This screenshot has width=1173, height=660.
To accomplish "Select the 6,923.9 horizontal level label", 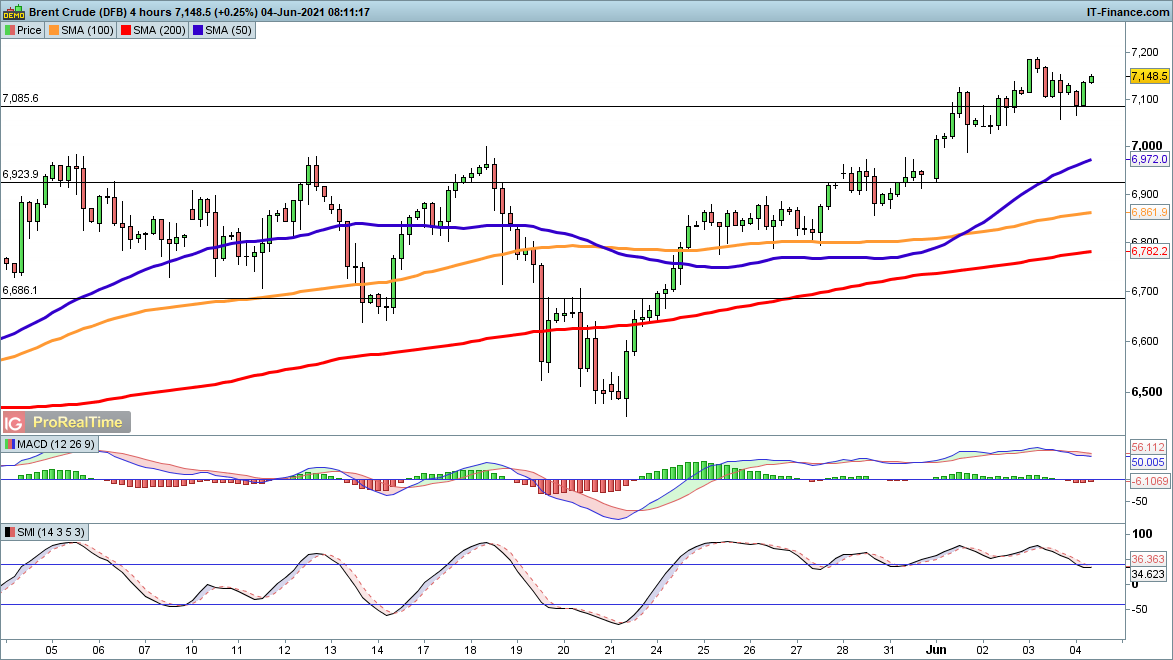I will point(21,174).
